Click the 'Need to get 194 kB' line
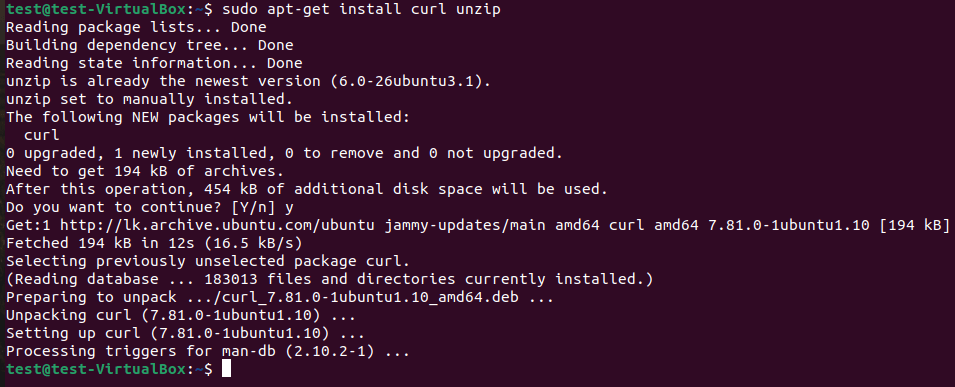 pyautogui.click(x=145, y=171)
